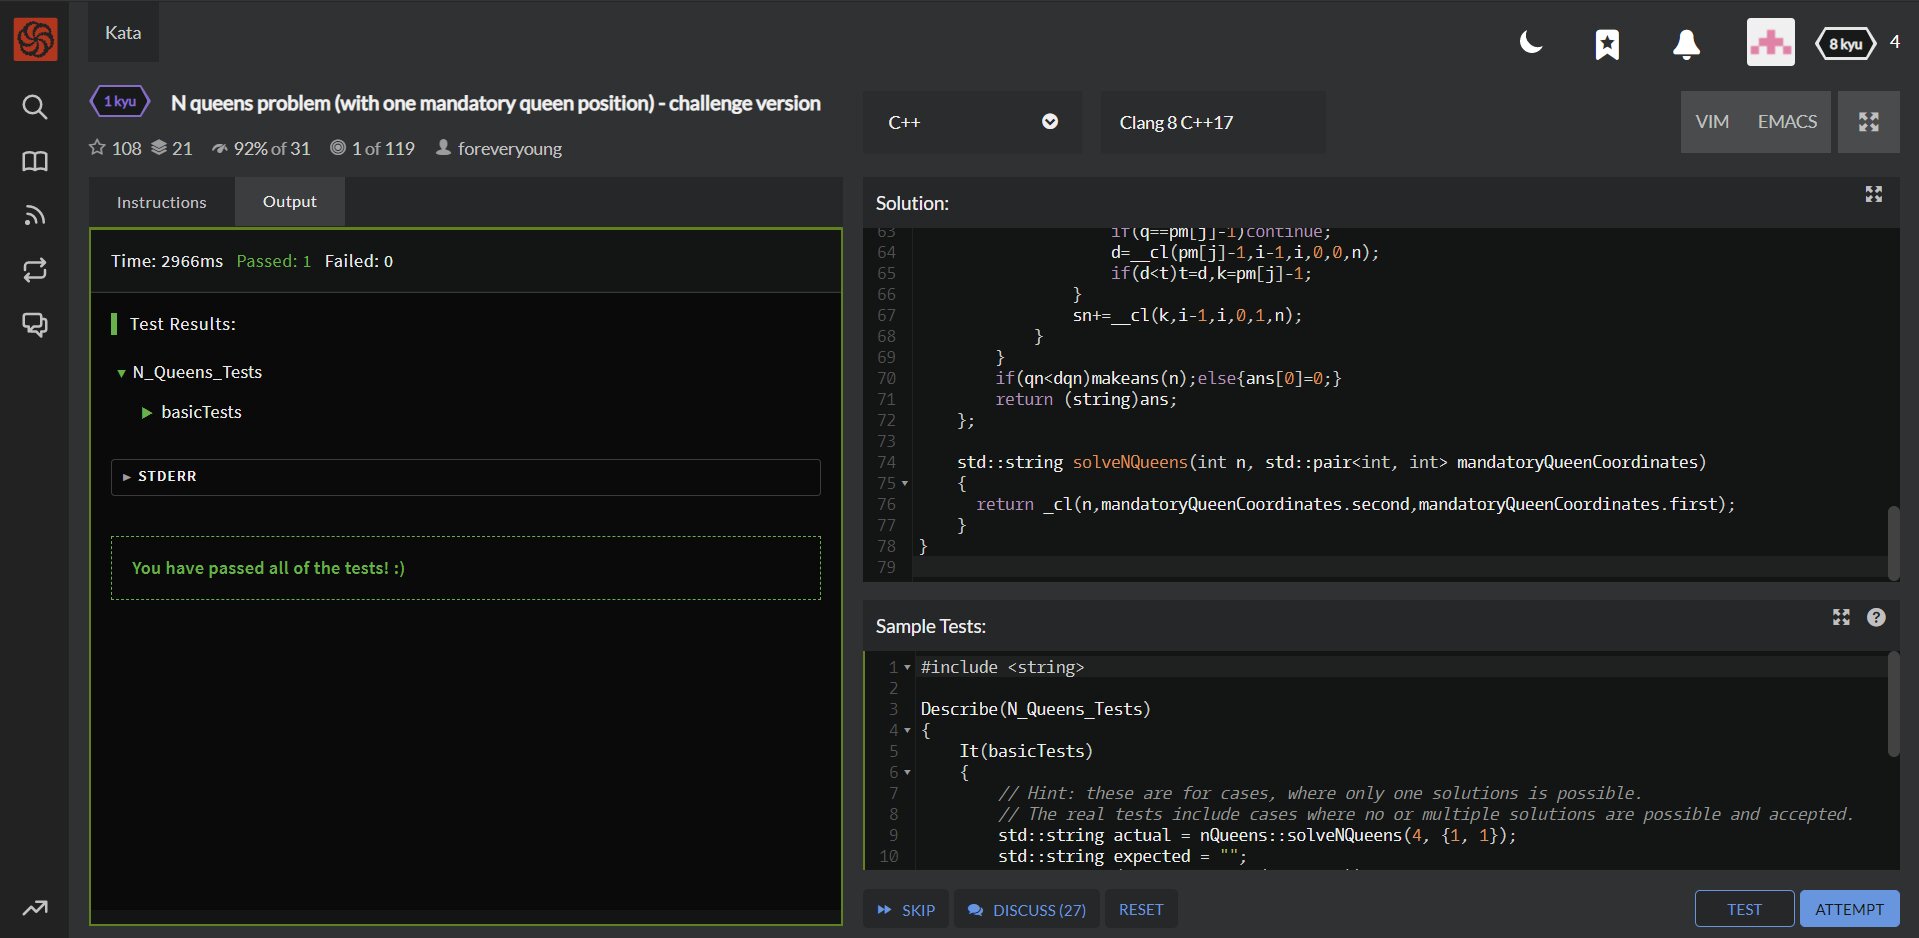The width and height of the screenshot is (1919, 938).
Task: Open the Codewars home logo
Action: point(35,40)
